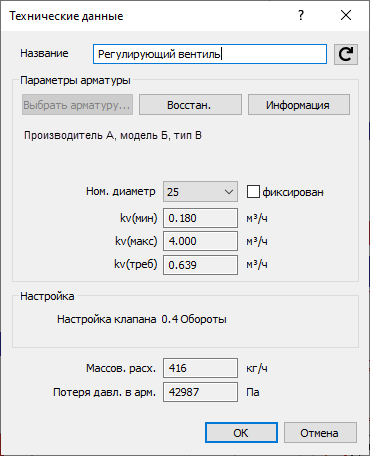Image resolution: width=370 pixels, height=456 pixels.
Task: Click the Па unit label
Action: (x=253, y=392)
